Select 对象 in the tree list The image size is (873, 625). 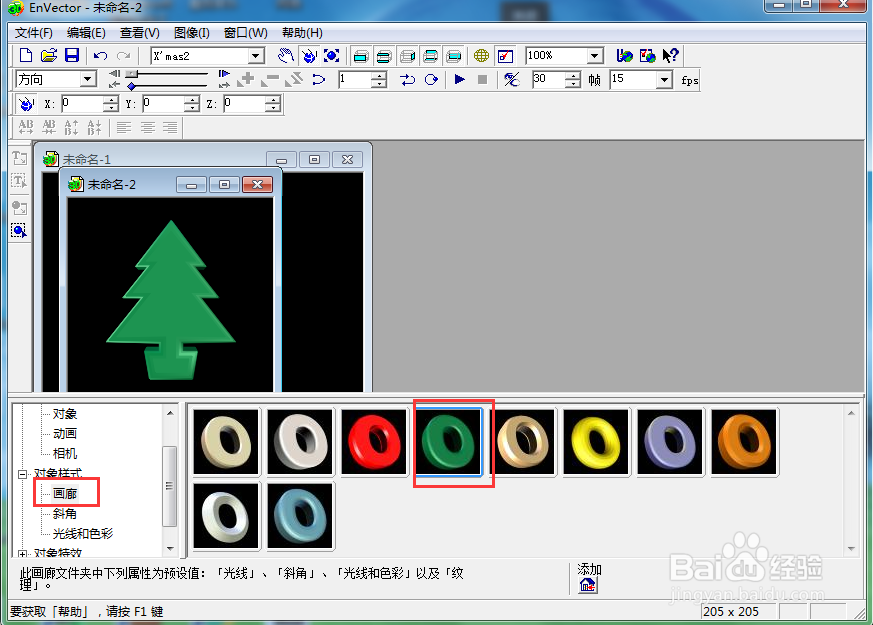coord(65,414)
